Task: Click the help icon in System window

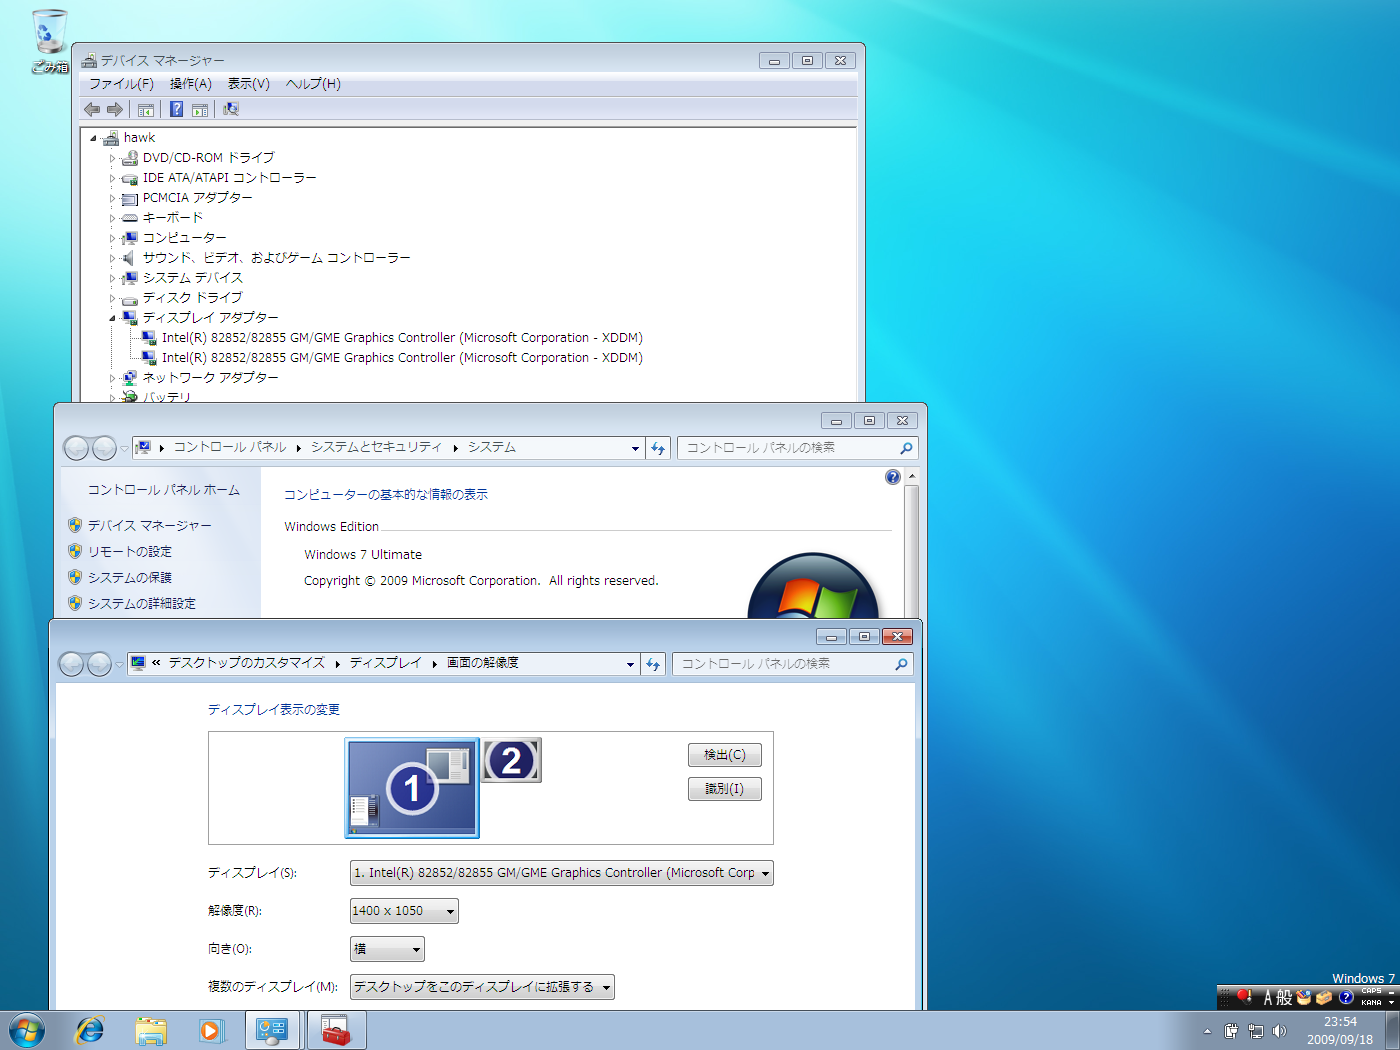Action: tap(893, 477)
